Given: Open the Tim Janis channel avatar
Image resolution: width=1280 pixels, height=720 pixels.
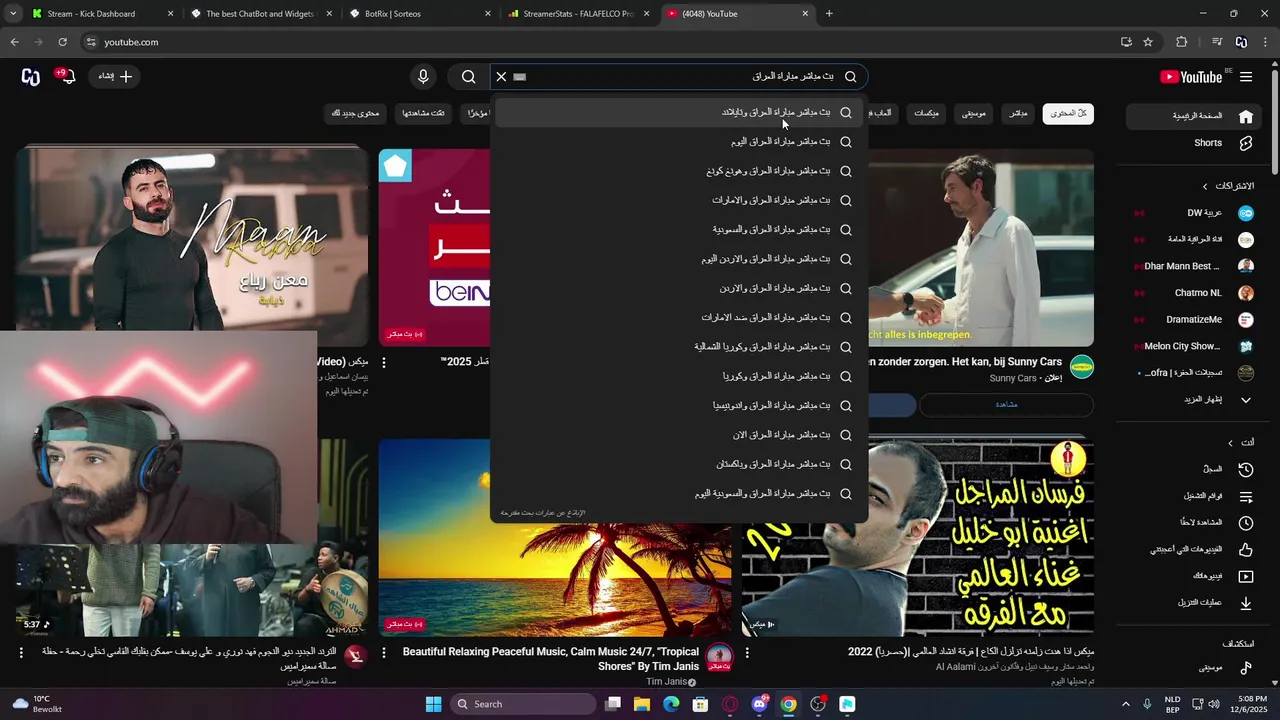Looking at the screenshot, I should (718, 657).
